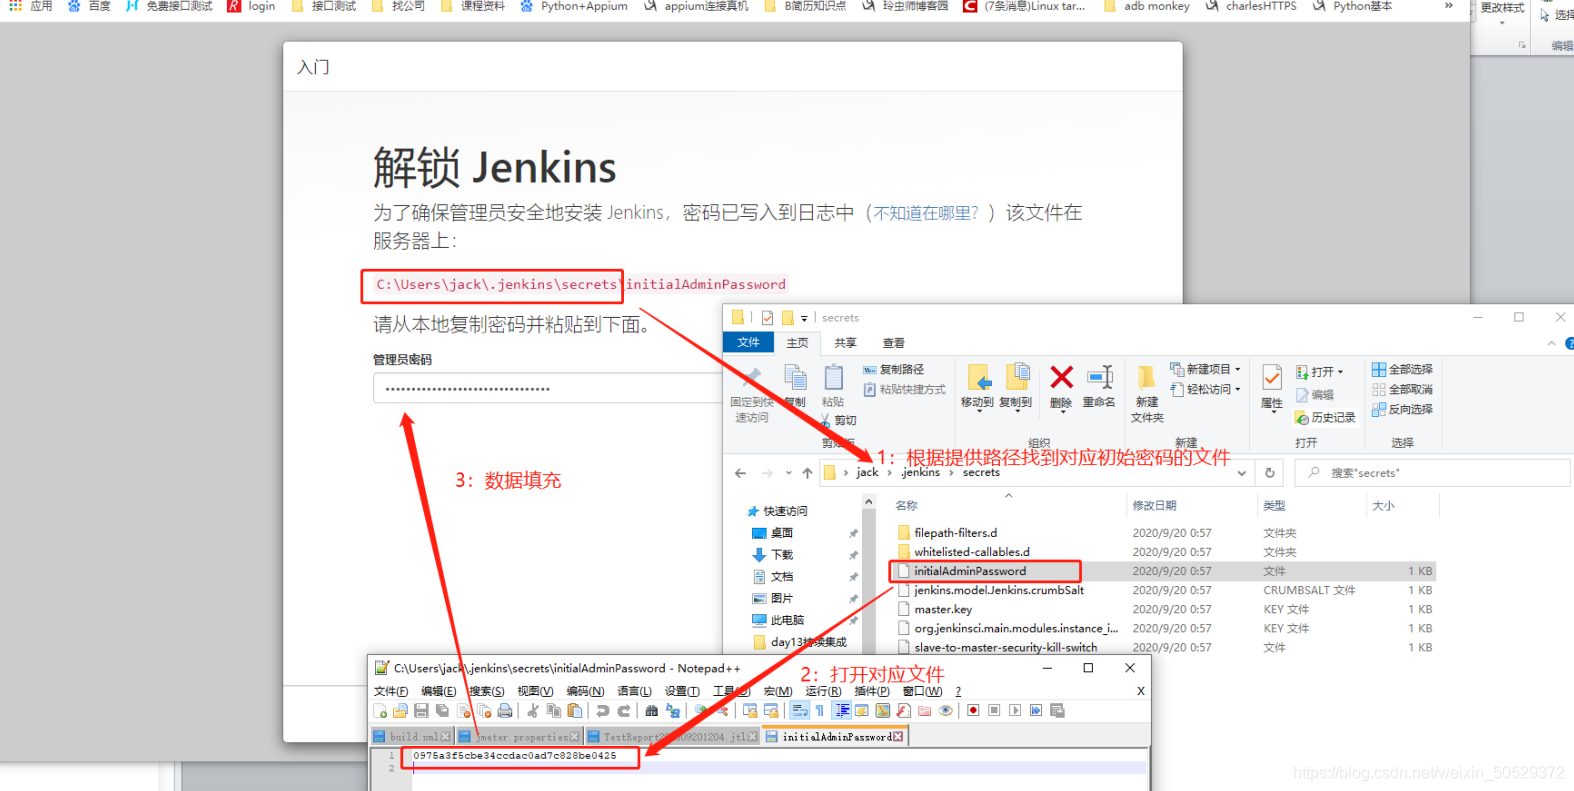This screenshot has height=791, width=1574.
Task: Switch to the build.xml tab in Notepad++
Action: coord(413,737)
